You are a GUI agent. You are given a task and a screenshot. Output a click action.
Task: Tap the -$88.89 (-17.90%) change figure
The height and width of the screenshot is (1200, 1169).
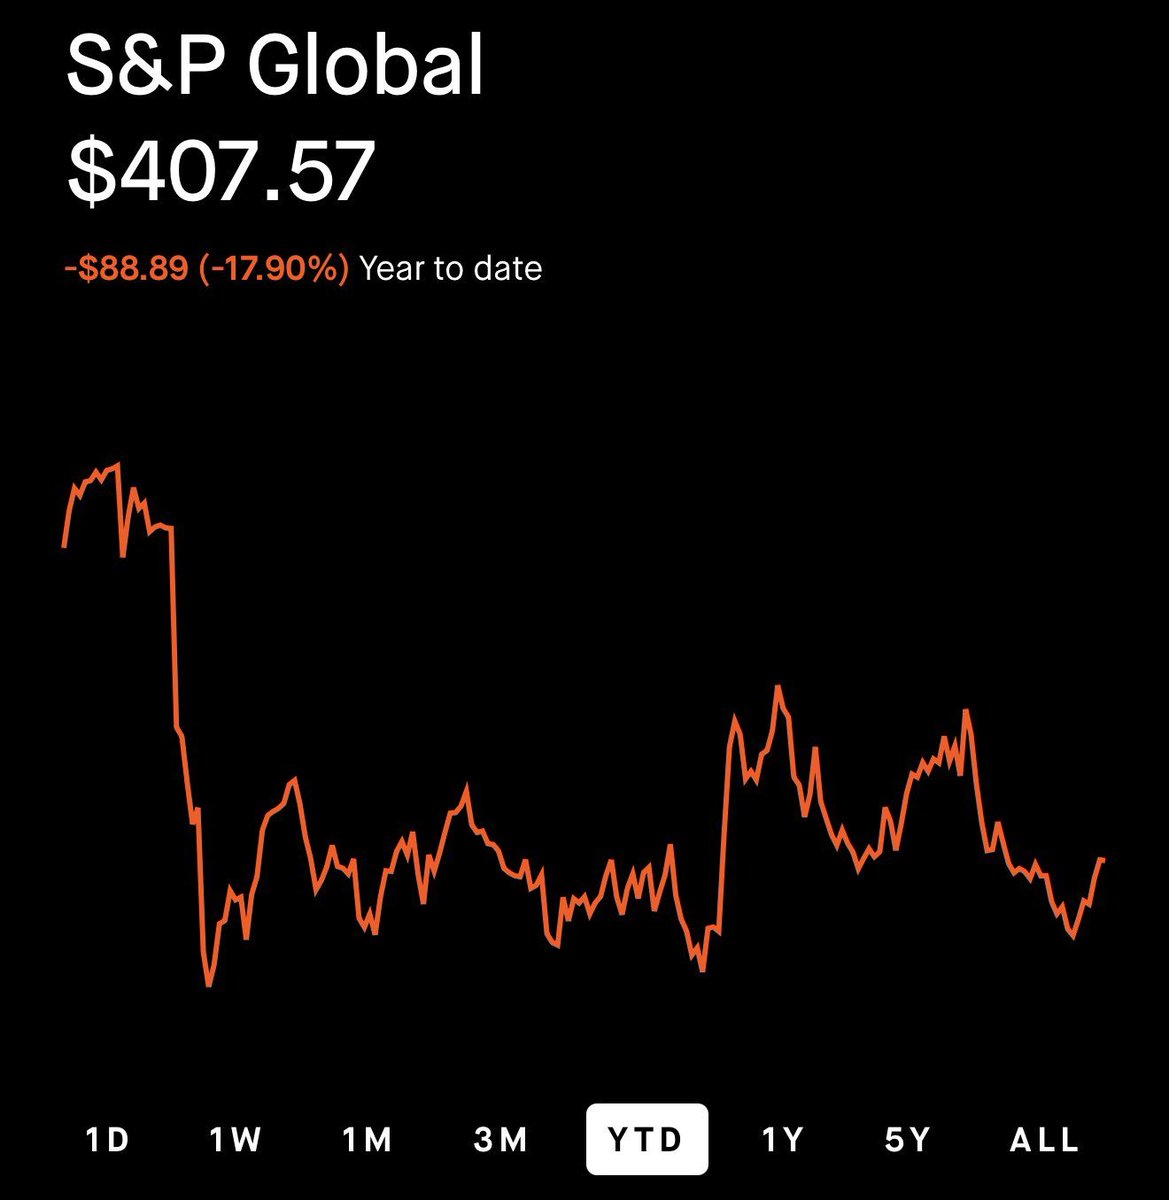[x=206, y=268]
